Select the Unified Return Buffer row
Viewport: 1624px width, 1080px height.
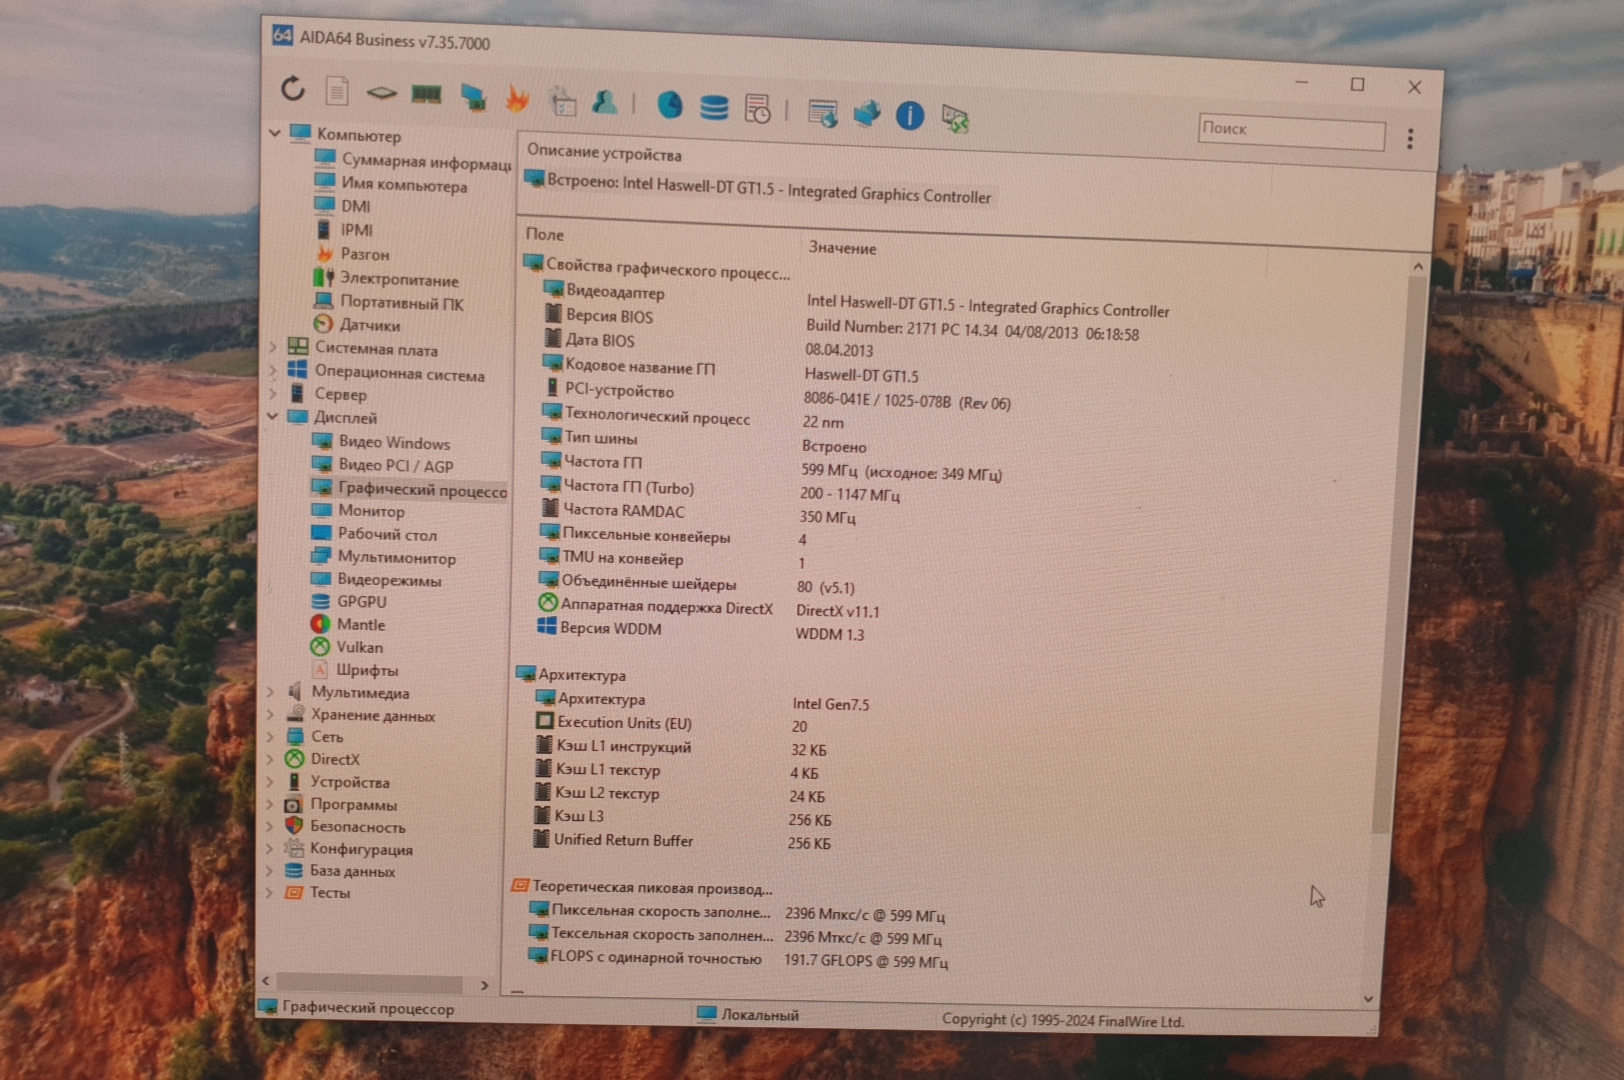tap(613, 840)
